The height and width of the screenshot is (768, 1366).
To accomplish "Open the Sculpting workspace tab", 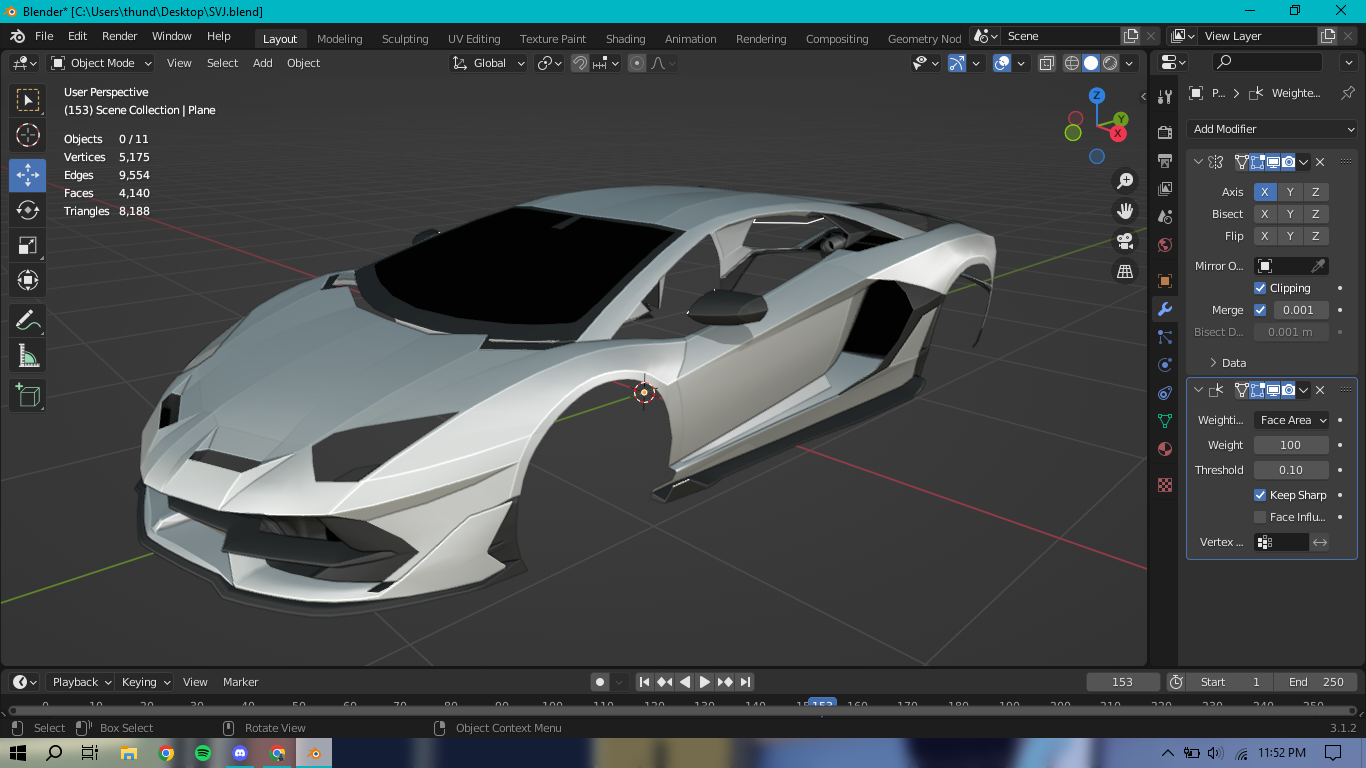I will (404, 39).
